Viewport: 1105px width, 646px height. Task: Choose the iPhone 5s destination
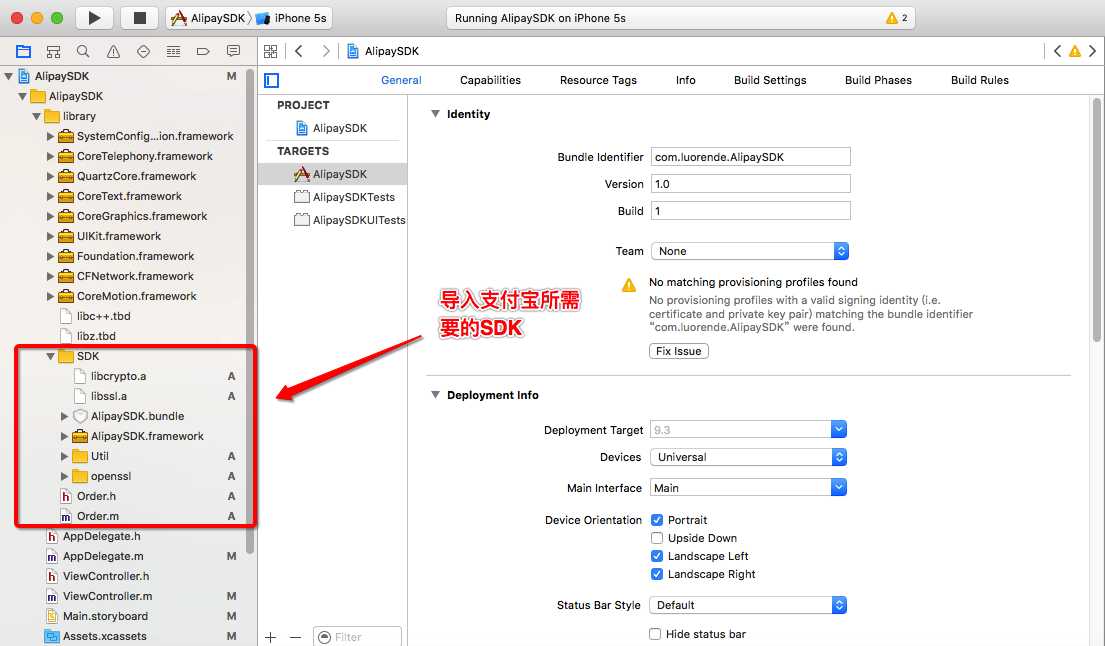(x=292, y=18)
